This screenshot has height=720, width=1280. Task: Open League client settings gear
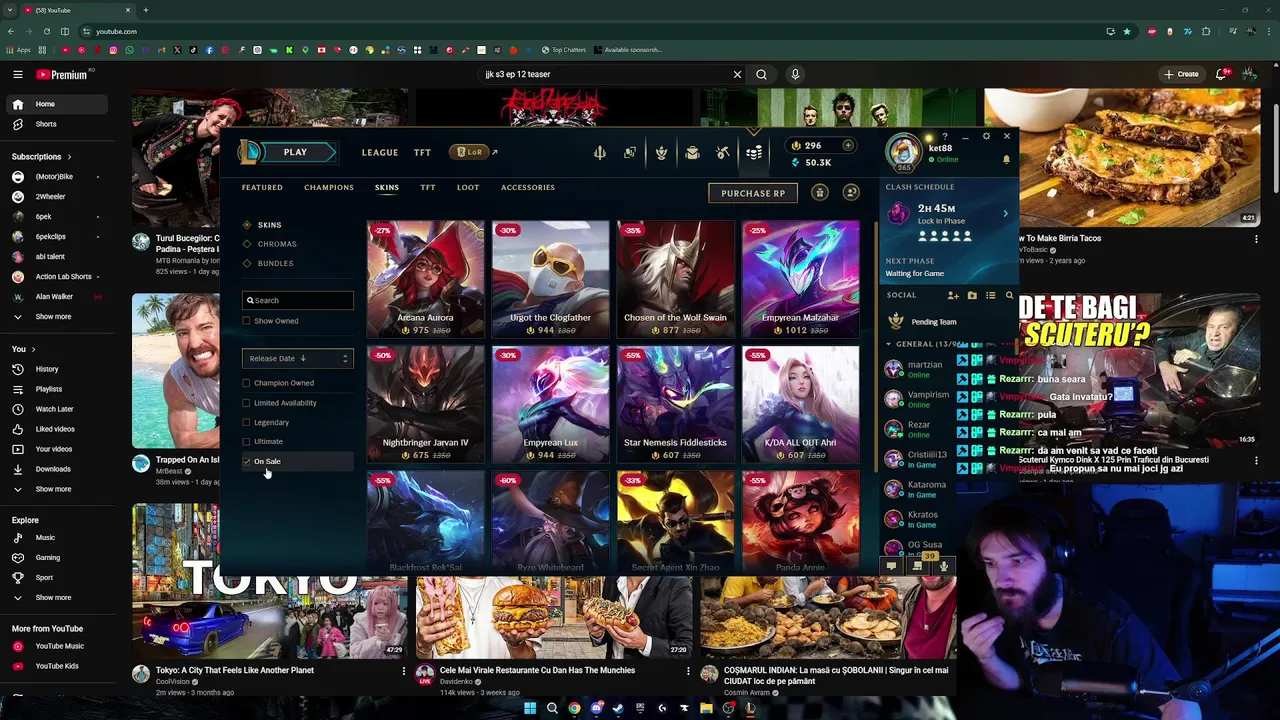pos(986,136)
